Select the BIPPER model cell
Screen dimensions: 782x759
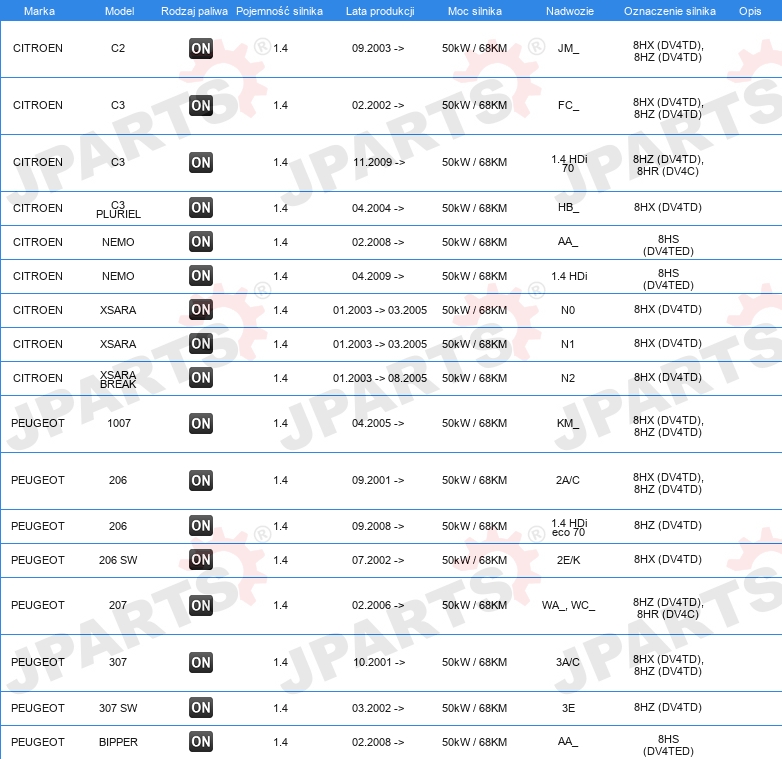coord(118,742)
